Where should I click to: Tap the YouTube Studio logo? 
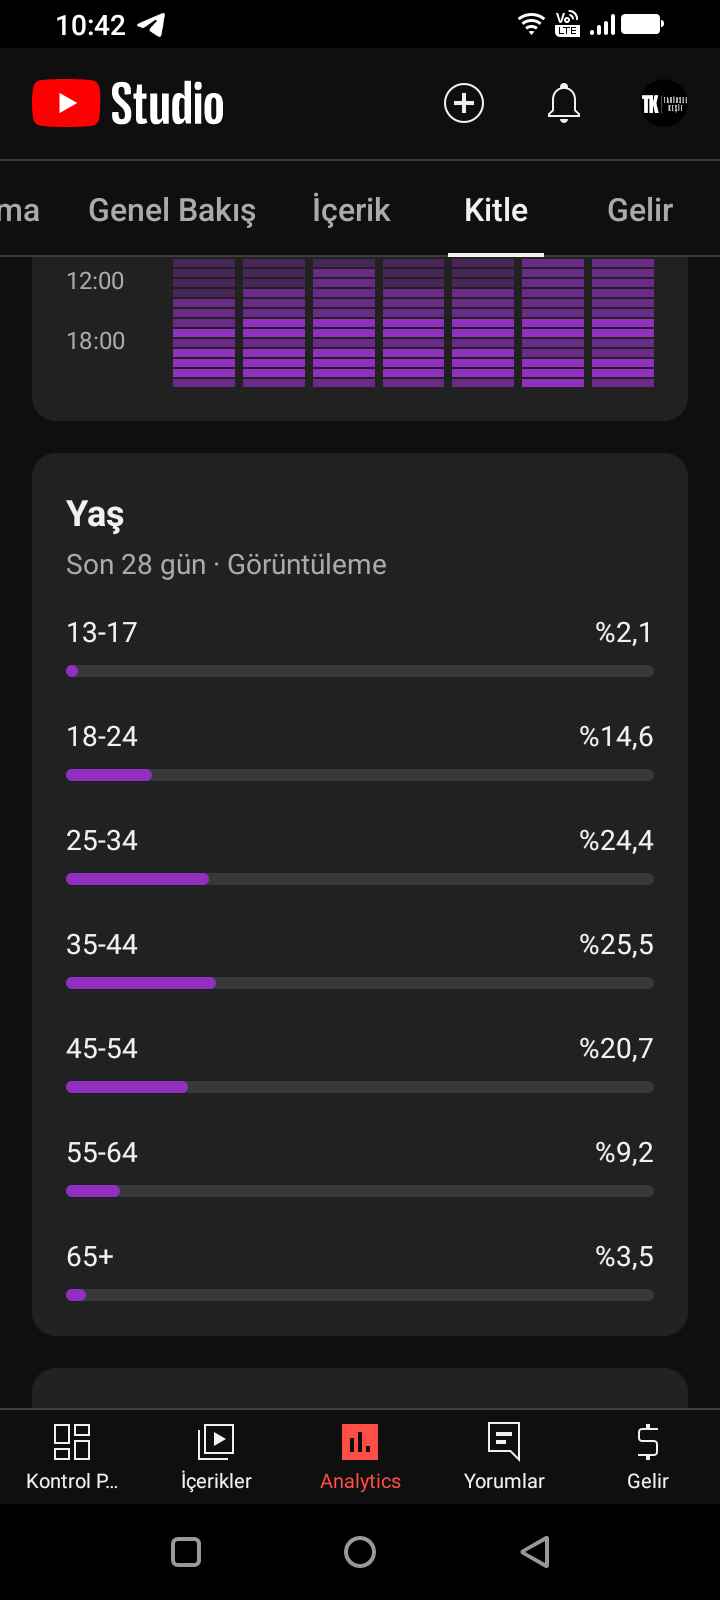pyautogui.click(x=128, y=103)
